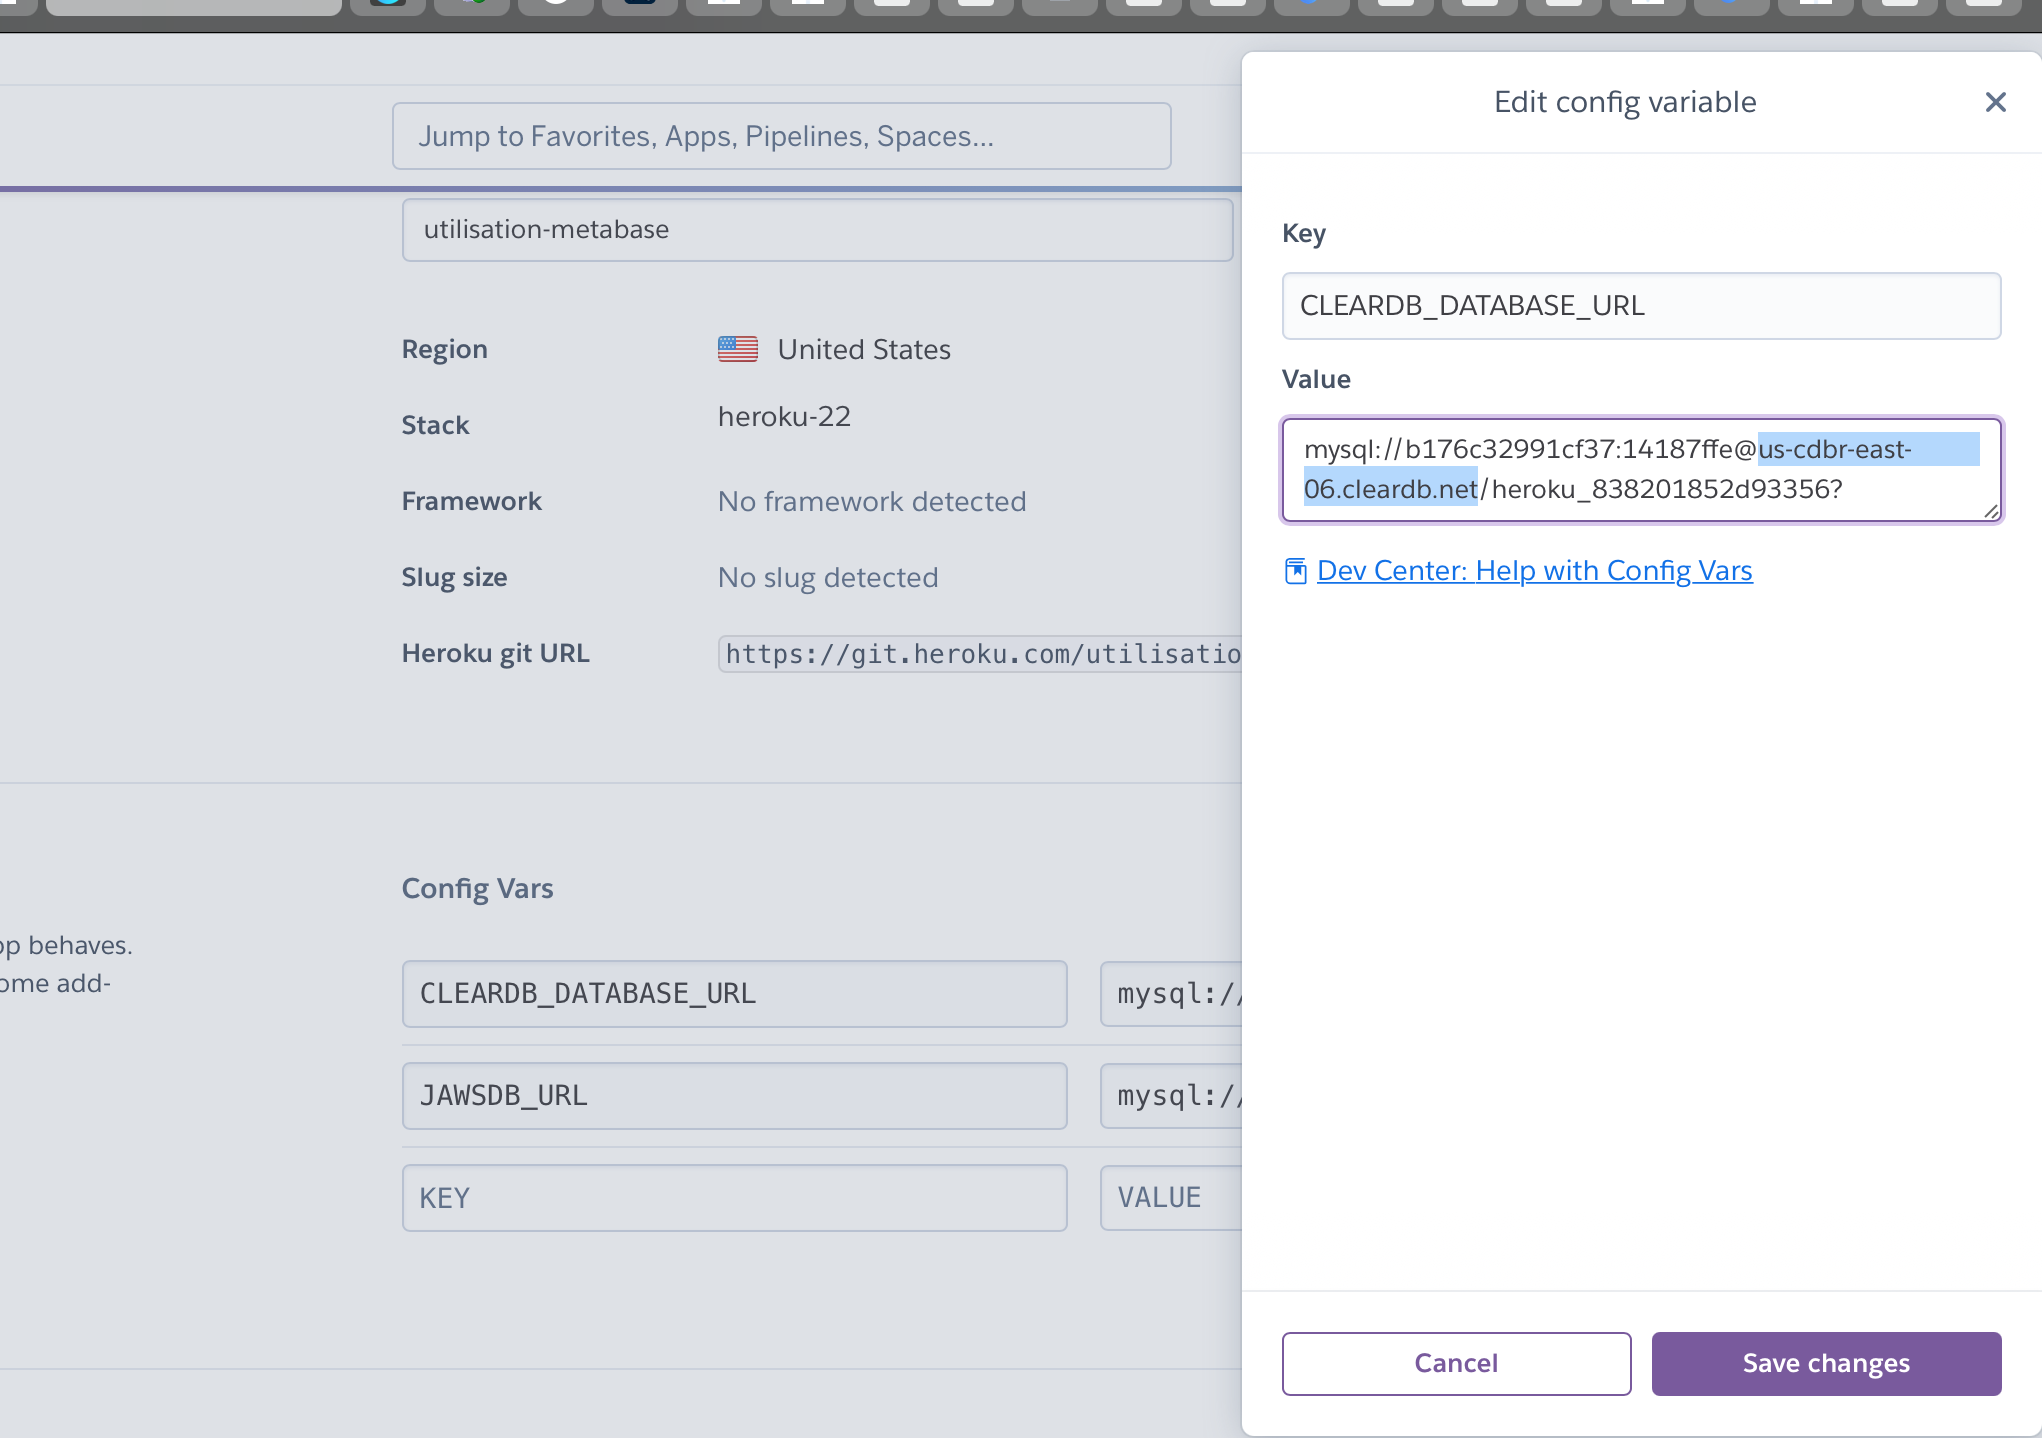Select the Heroku git URL field
The height and width of the screenshot is (1438, 2042).
click(980, 654)
